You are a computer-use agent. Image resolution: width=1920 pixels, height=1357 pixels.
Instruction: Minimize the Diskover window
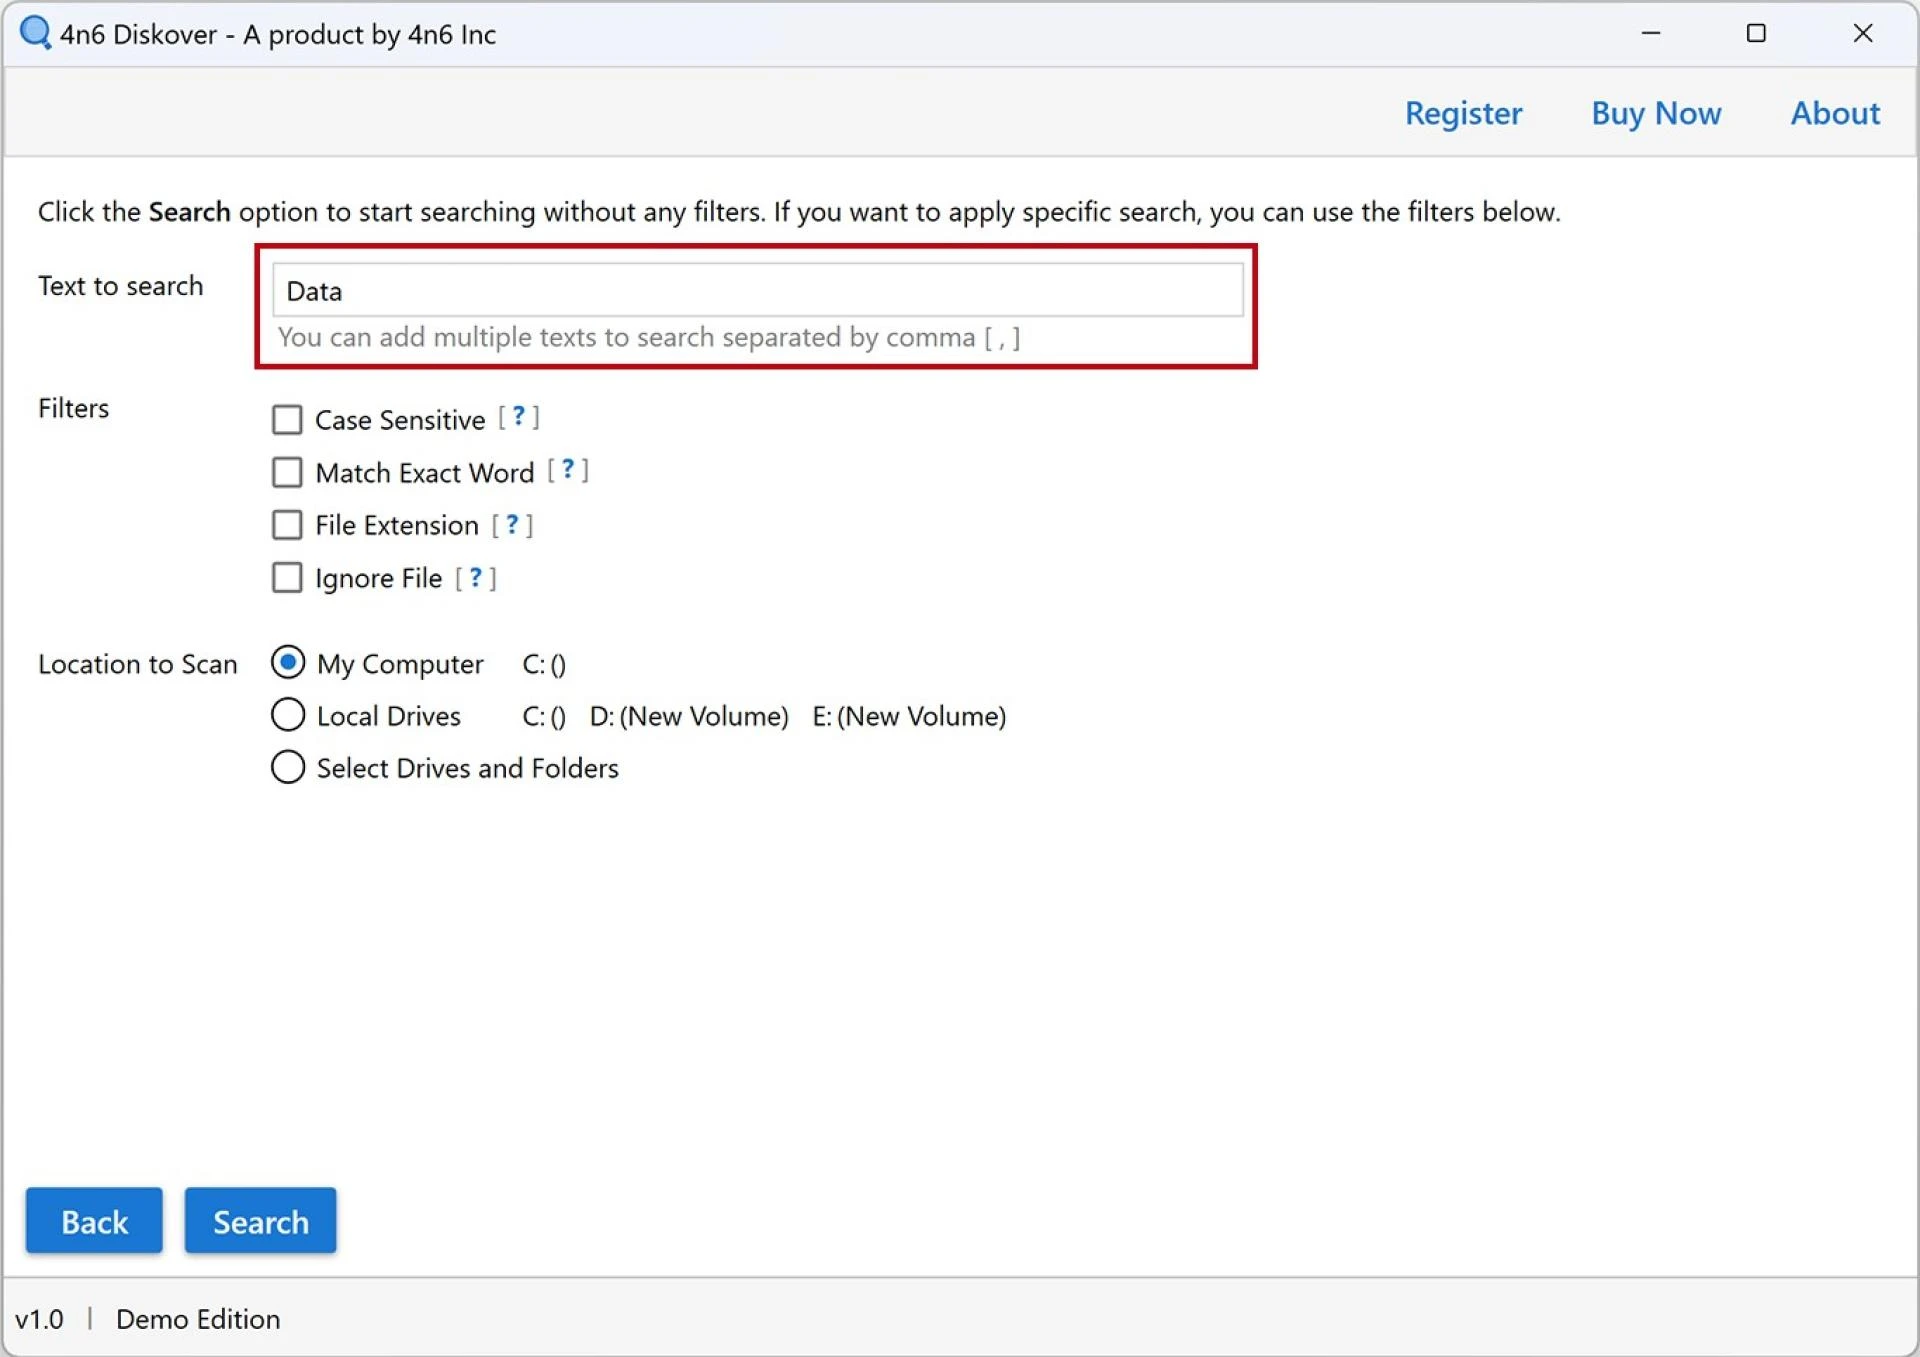[x=1650, y=33]
